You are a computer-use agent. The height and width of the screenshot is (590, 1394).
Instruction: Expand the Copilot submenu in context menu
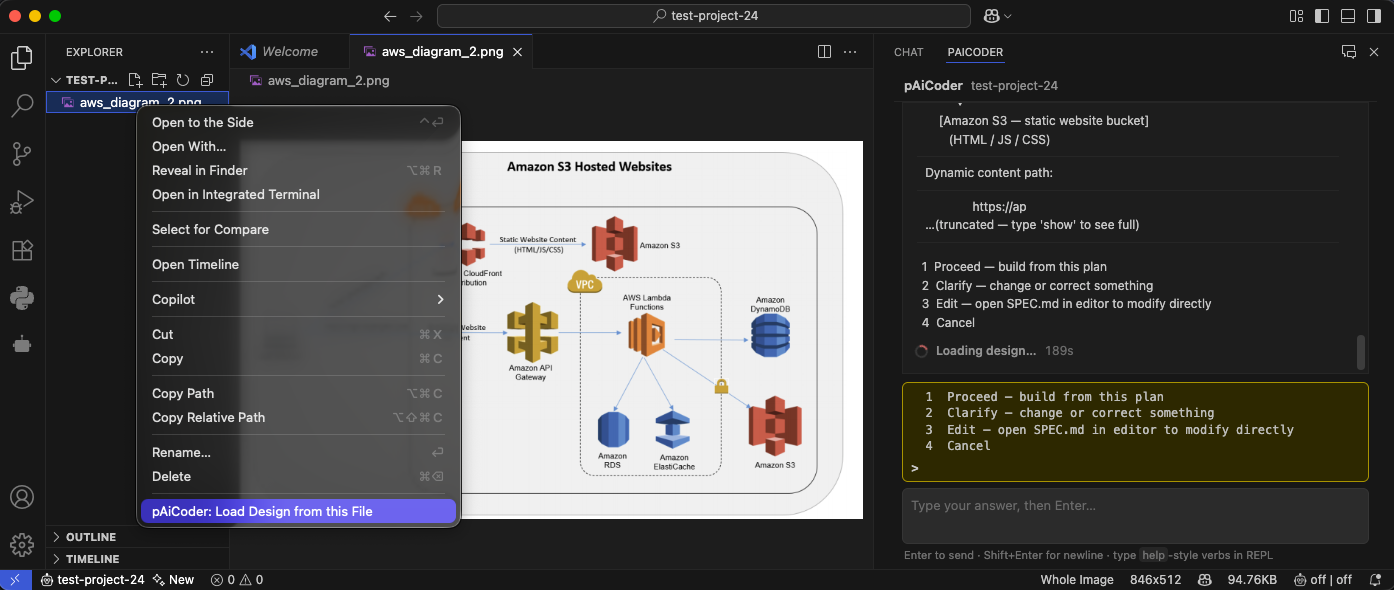click(x=298, y=299)
